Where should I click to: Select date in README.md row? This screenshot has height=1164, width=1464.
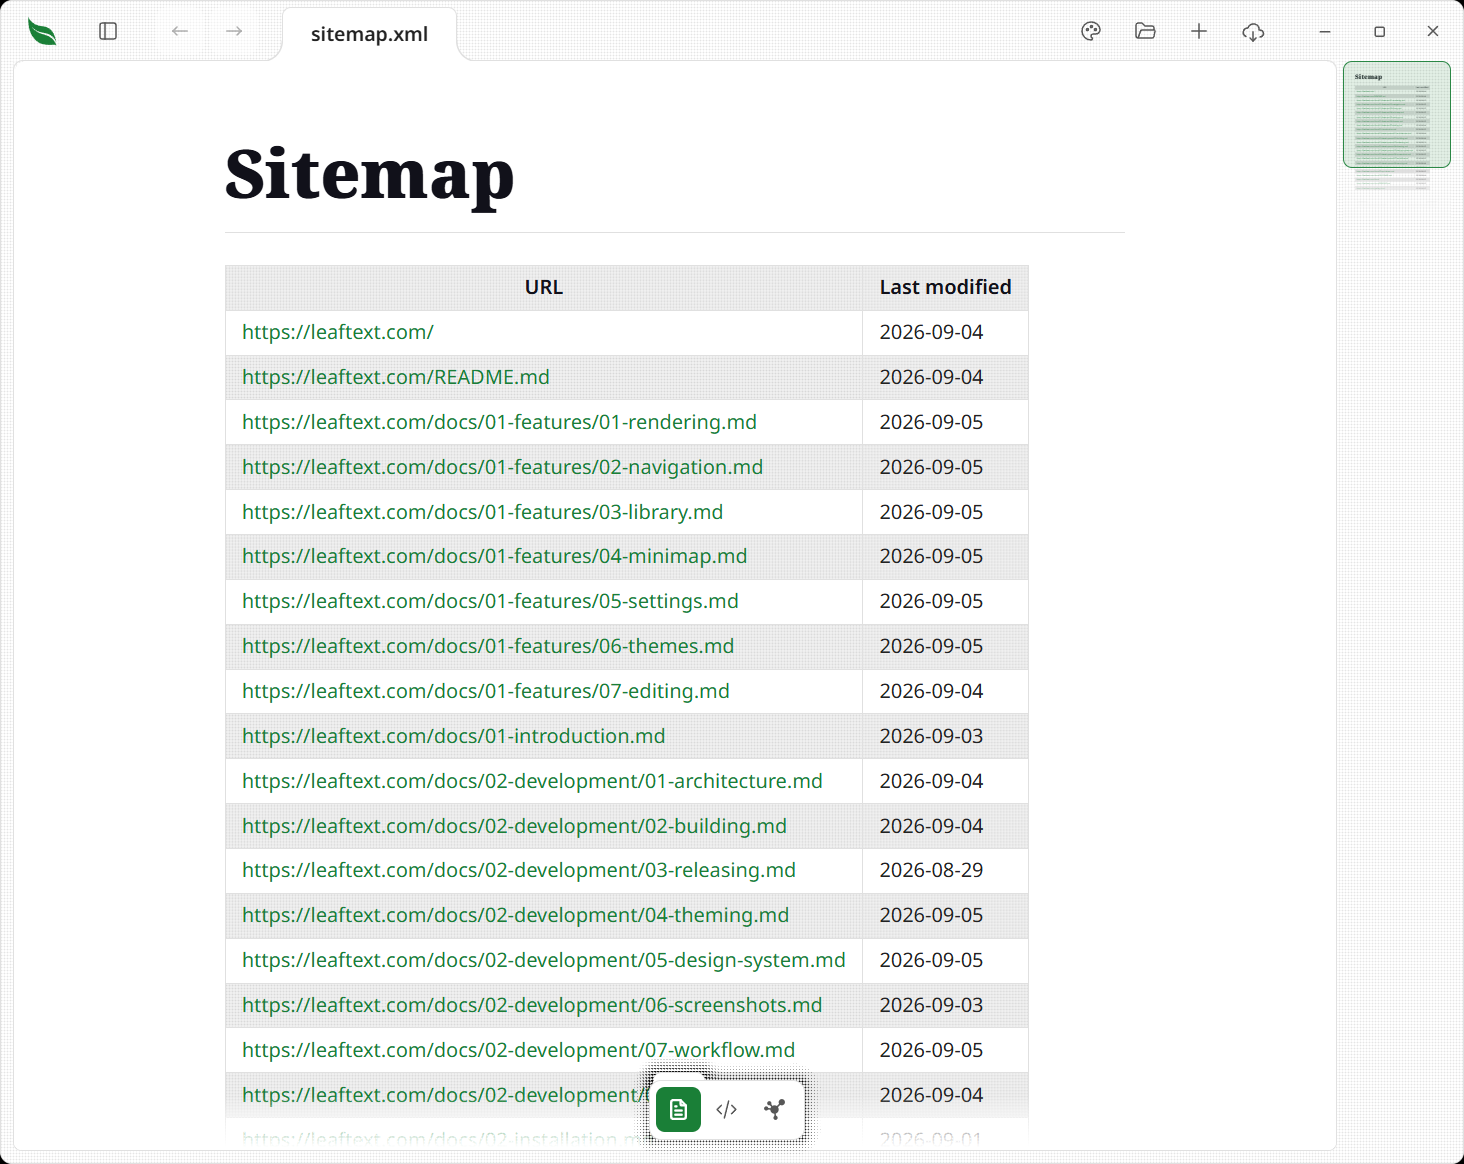931,377
